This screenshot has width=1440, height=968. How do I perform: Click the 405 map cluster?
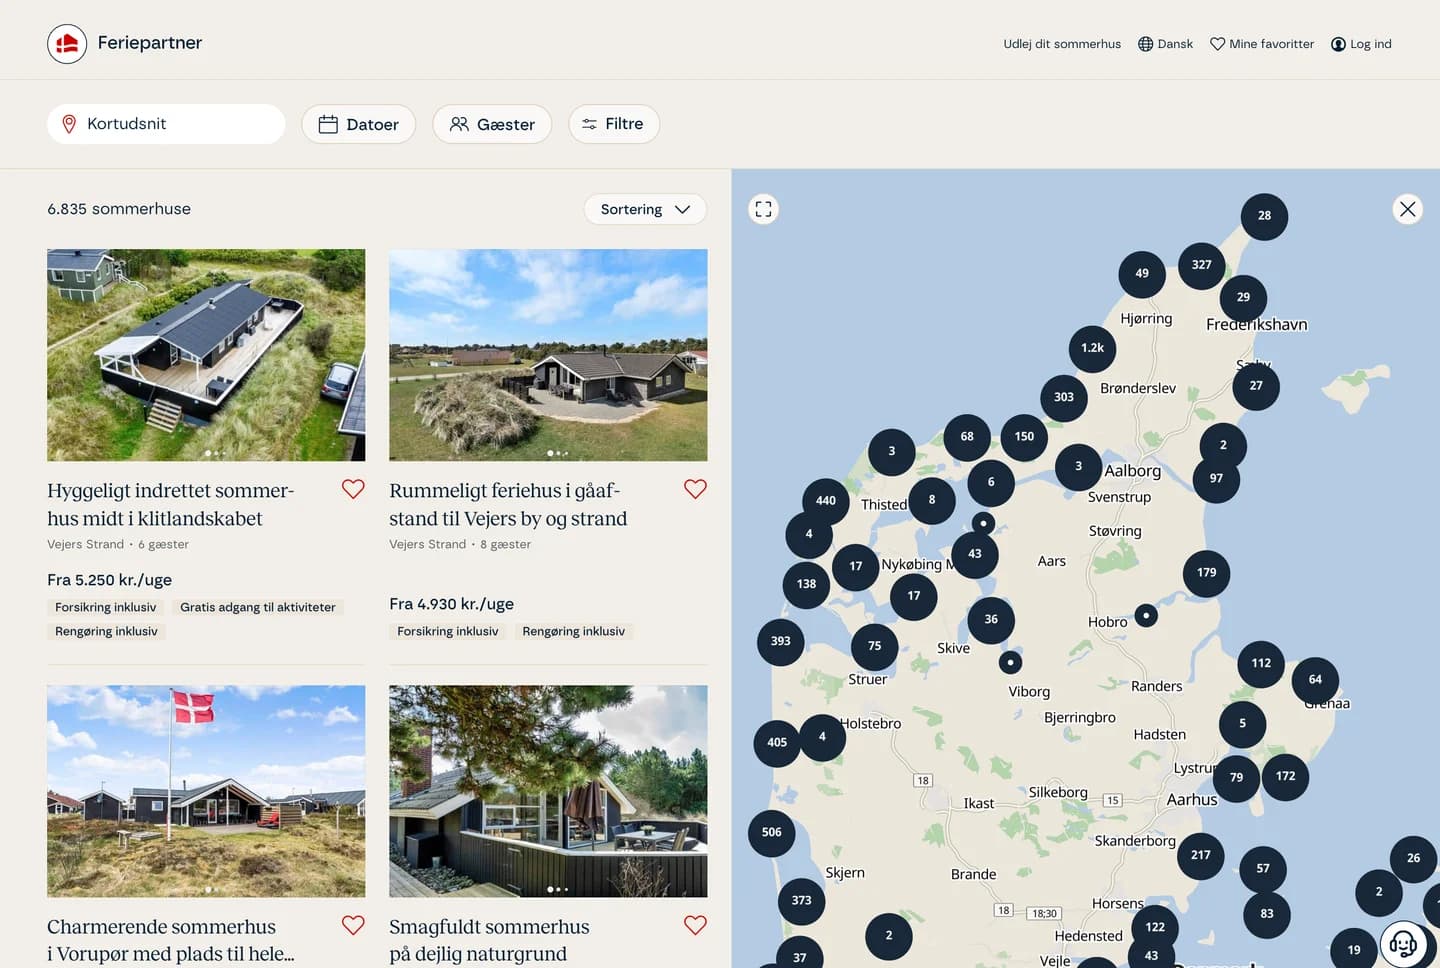point(777,743)
